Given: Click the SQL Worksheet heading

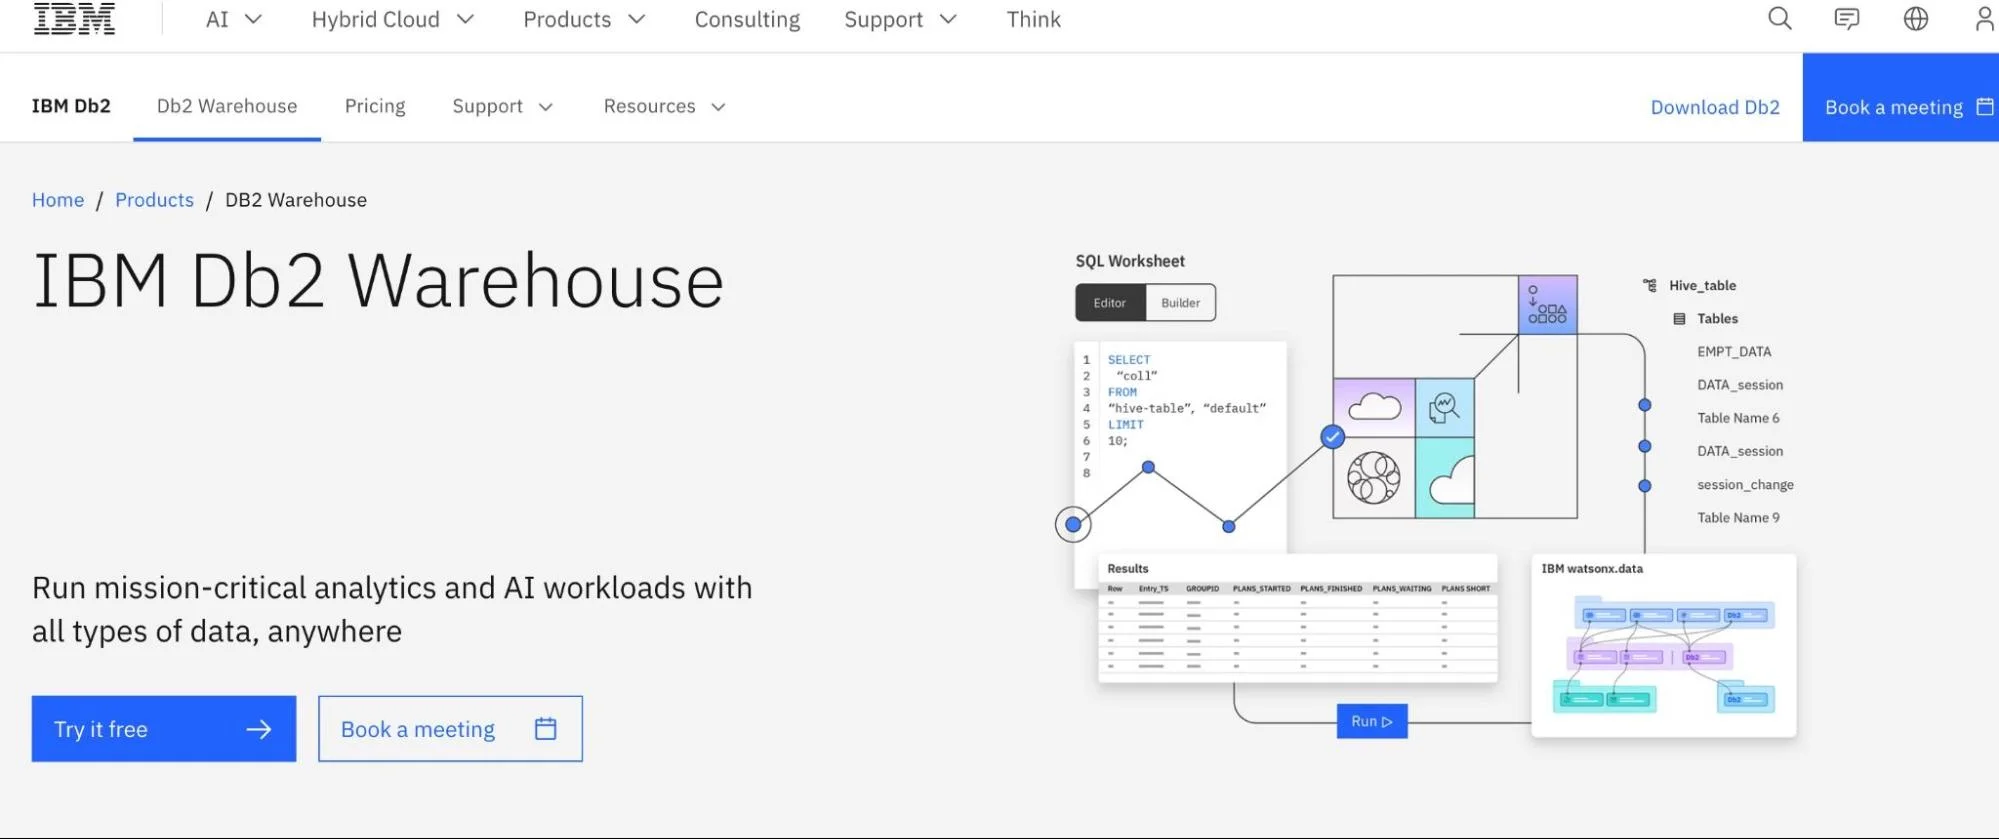Looking at the screenshot, I should pos(1130,261).
